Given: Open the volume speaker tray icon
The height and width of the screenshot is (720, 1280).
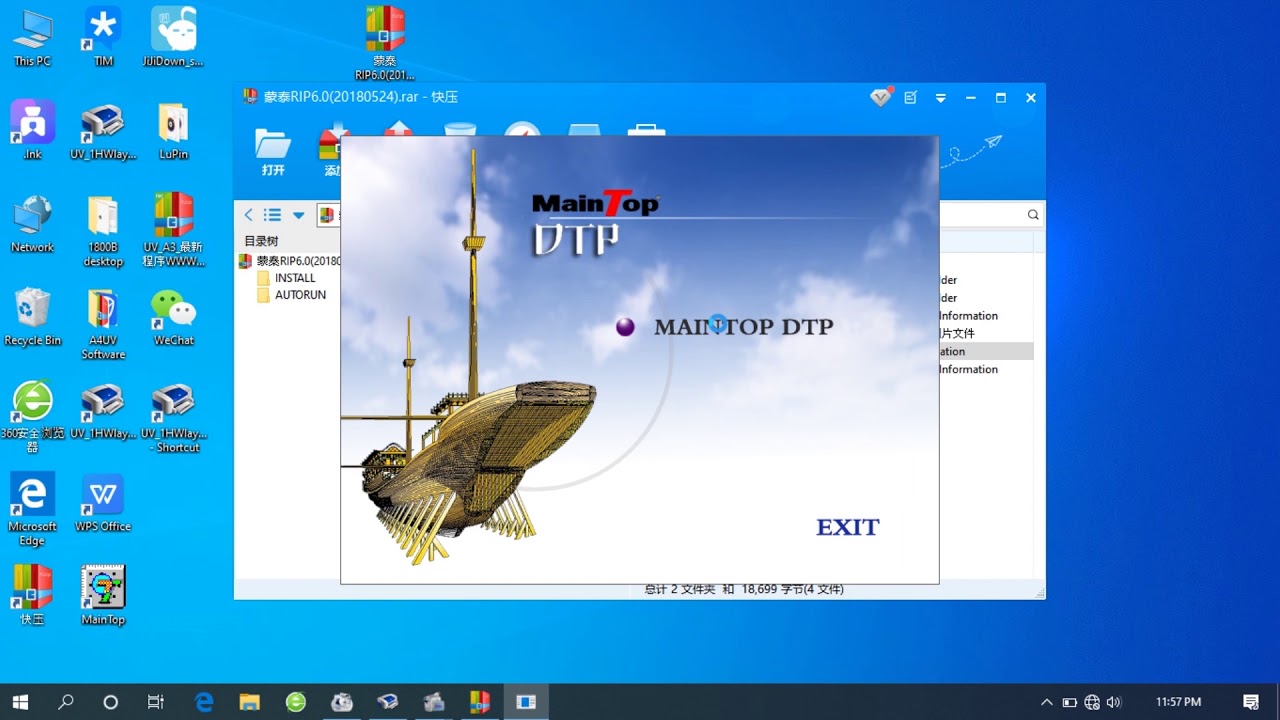Looking at the screenshot, I should [1114, 702].
